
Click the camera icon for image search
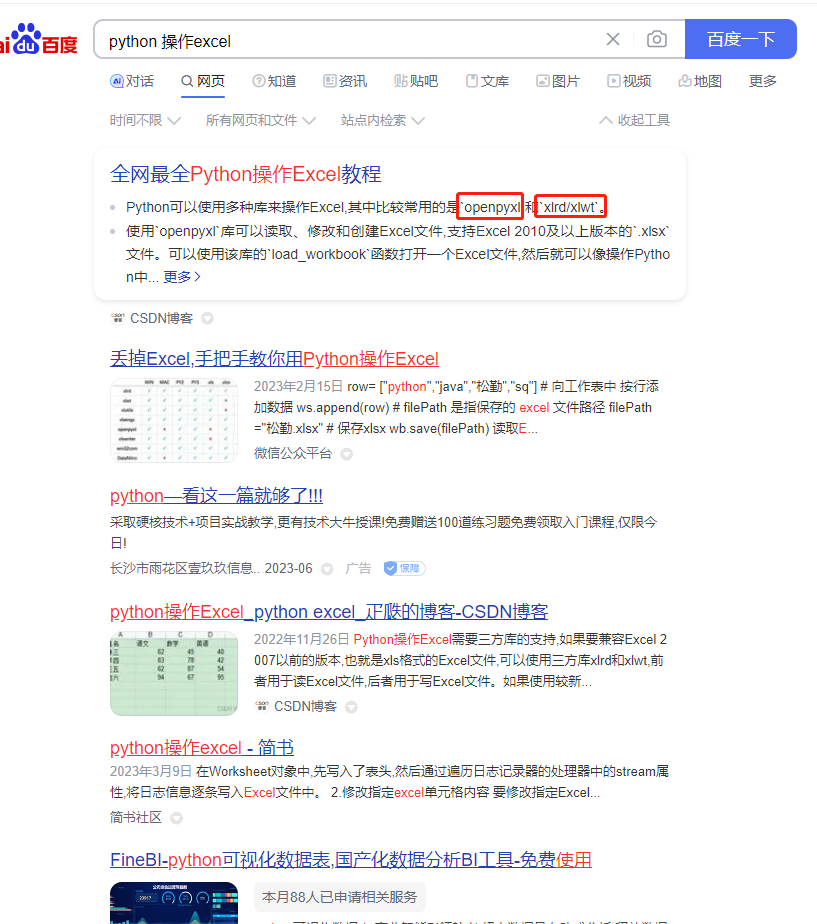click(x=657, y=38)
